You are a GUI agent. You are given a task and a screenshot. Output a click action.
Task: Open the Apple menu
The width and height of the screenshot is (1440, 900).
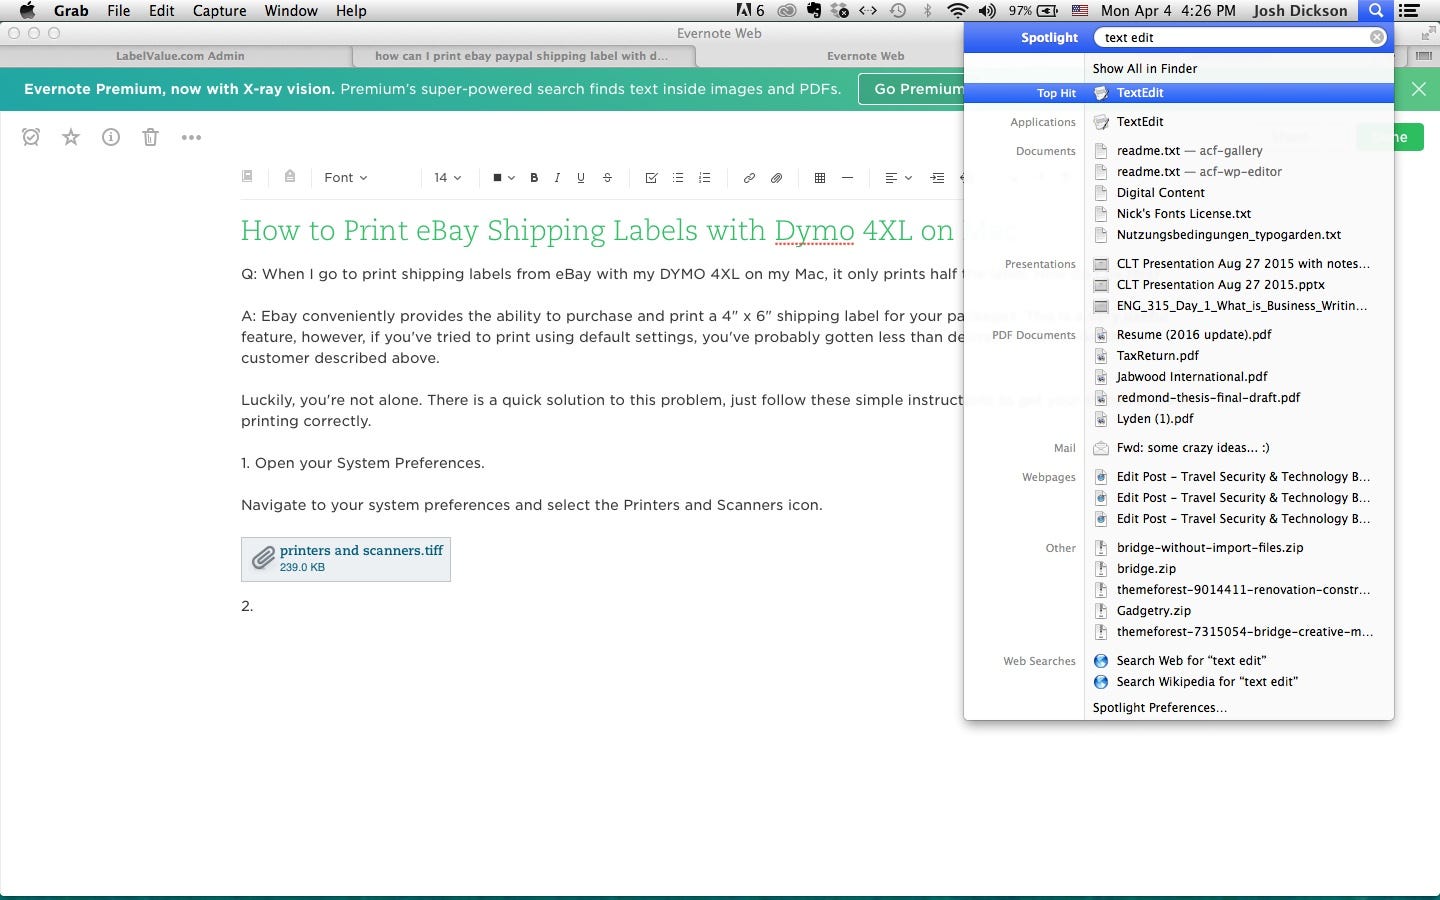click(x=27, y=11)
